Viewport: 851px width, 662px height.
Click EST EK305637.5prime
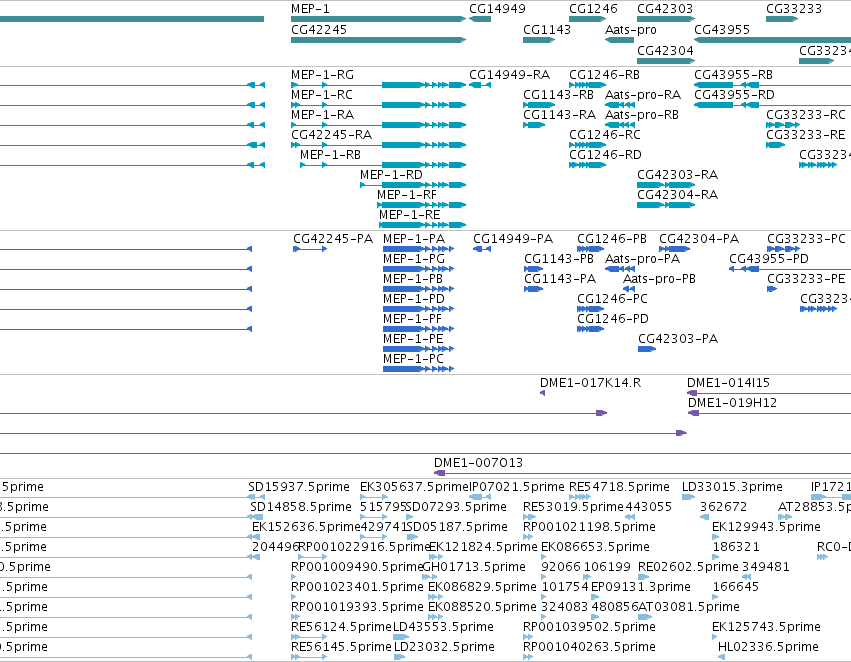coord(414,488)
